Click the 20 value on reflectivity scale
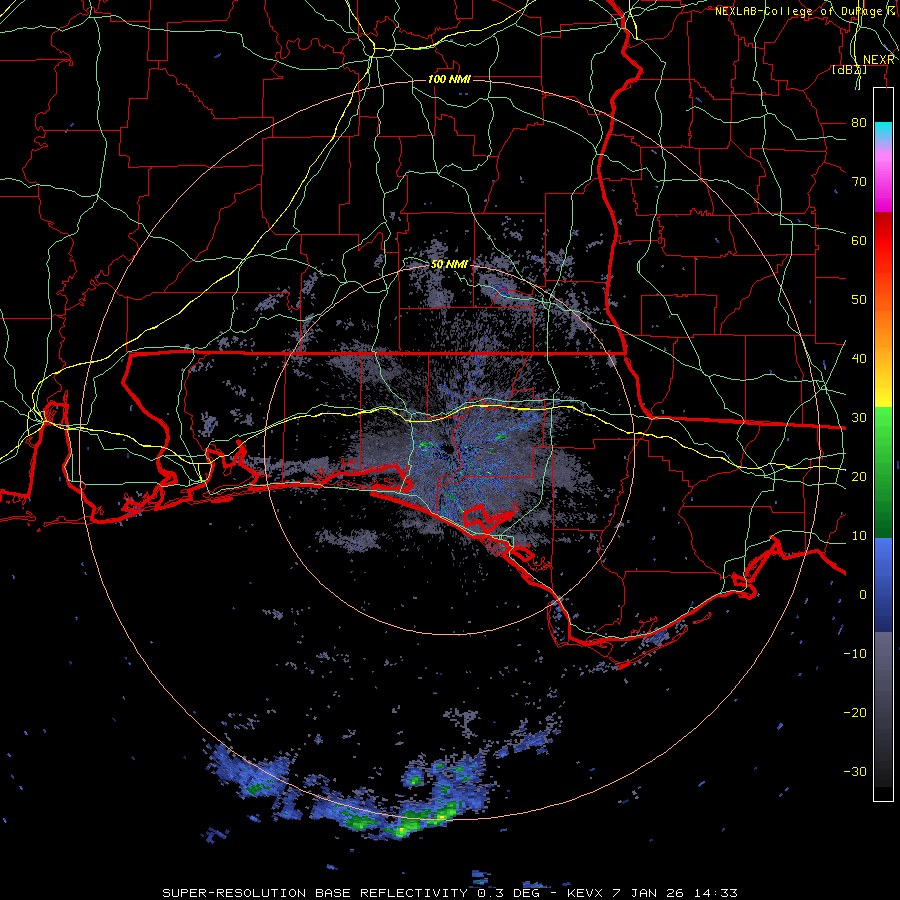Viewport: 900px width, 900px height. pos(859,477)
